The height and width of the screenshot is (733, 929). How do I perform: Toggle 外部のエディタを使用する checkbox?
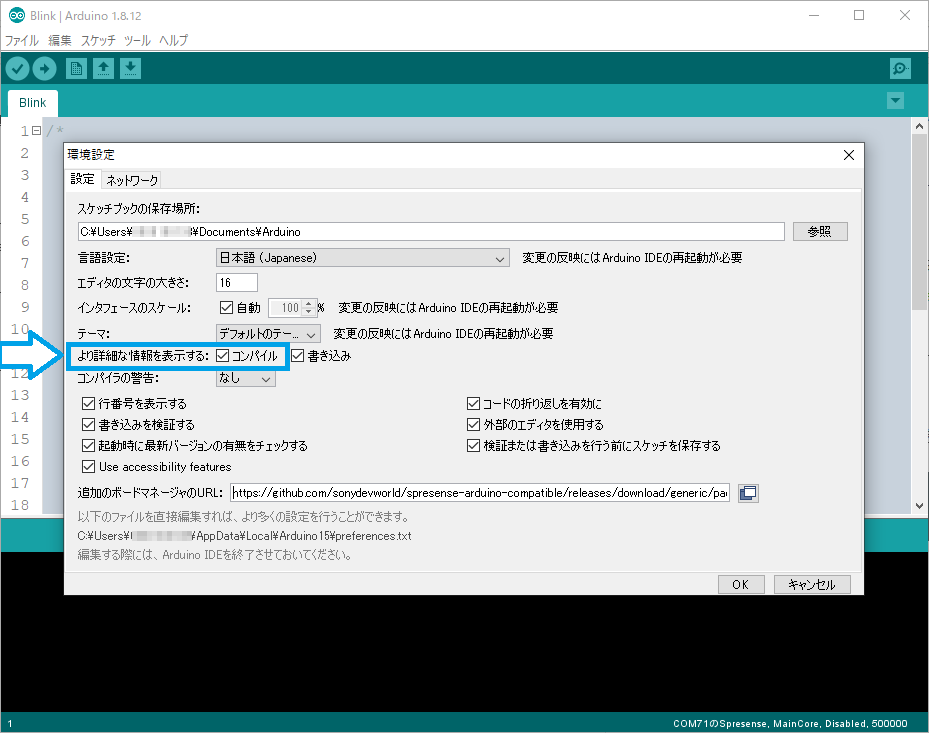coord(473,424)
